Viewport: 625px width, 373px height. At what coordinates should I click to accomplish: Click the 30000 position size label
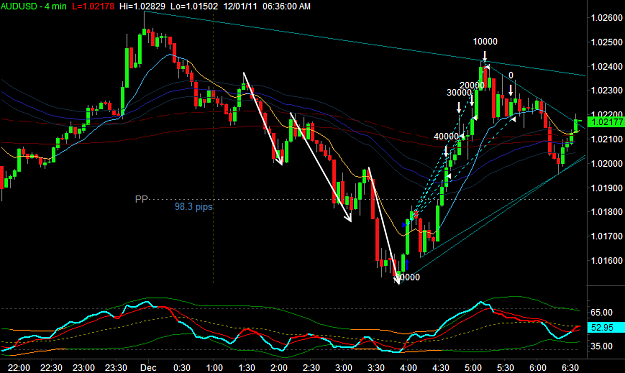click(x=459, y=93)
